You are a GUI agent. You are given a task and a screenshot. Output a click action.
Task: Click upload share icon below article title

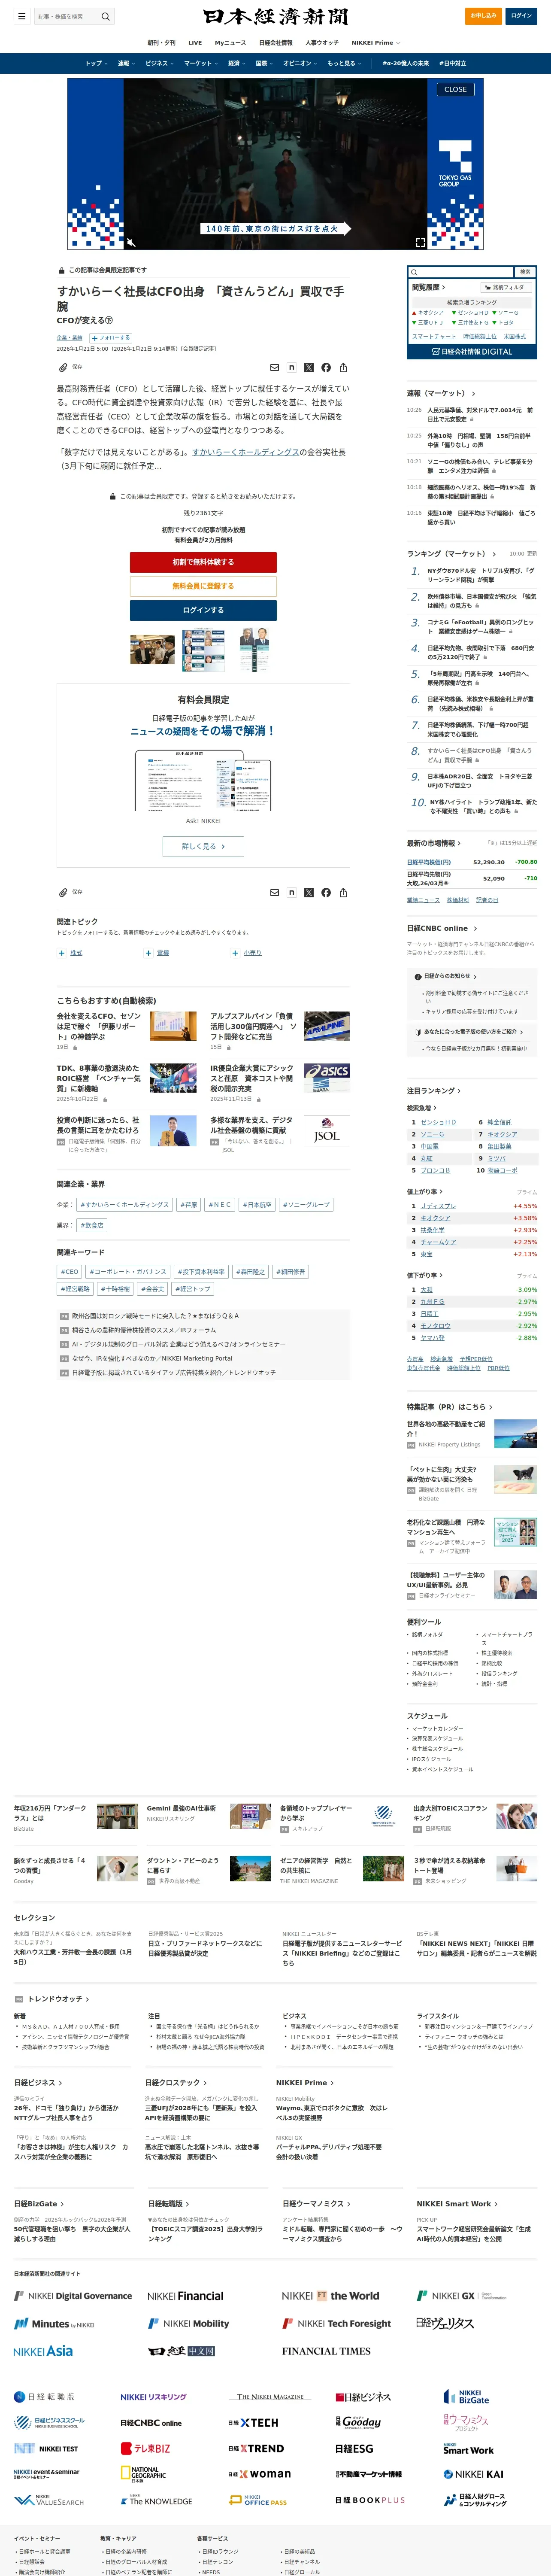(343, 367)
